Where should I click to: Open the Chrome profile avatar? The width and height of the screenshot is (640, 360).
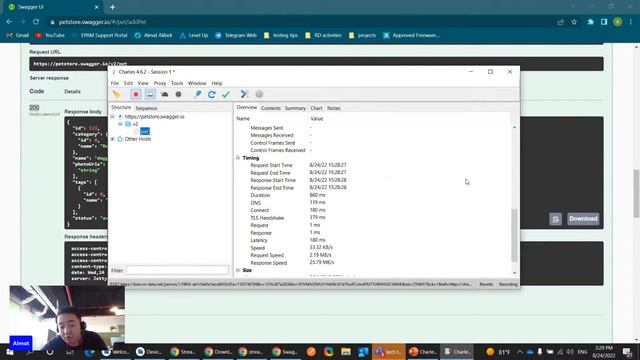click(x=618, y=22)
